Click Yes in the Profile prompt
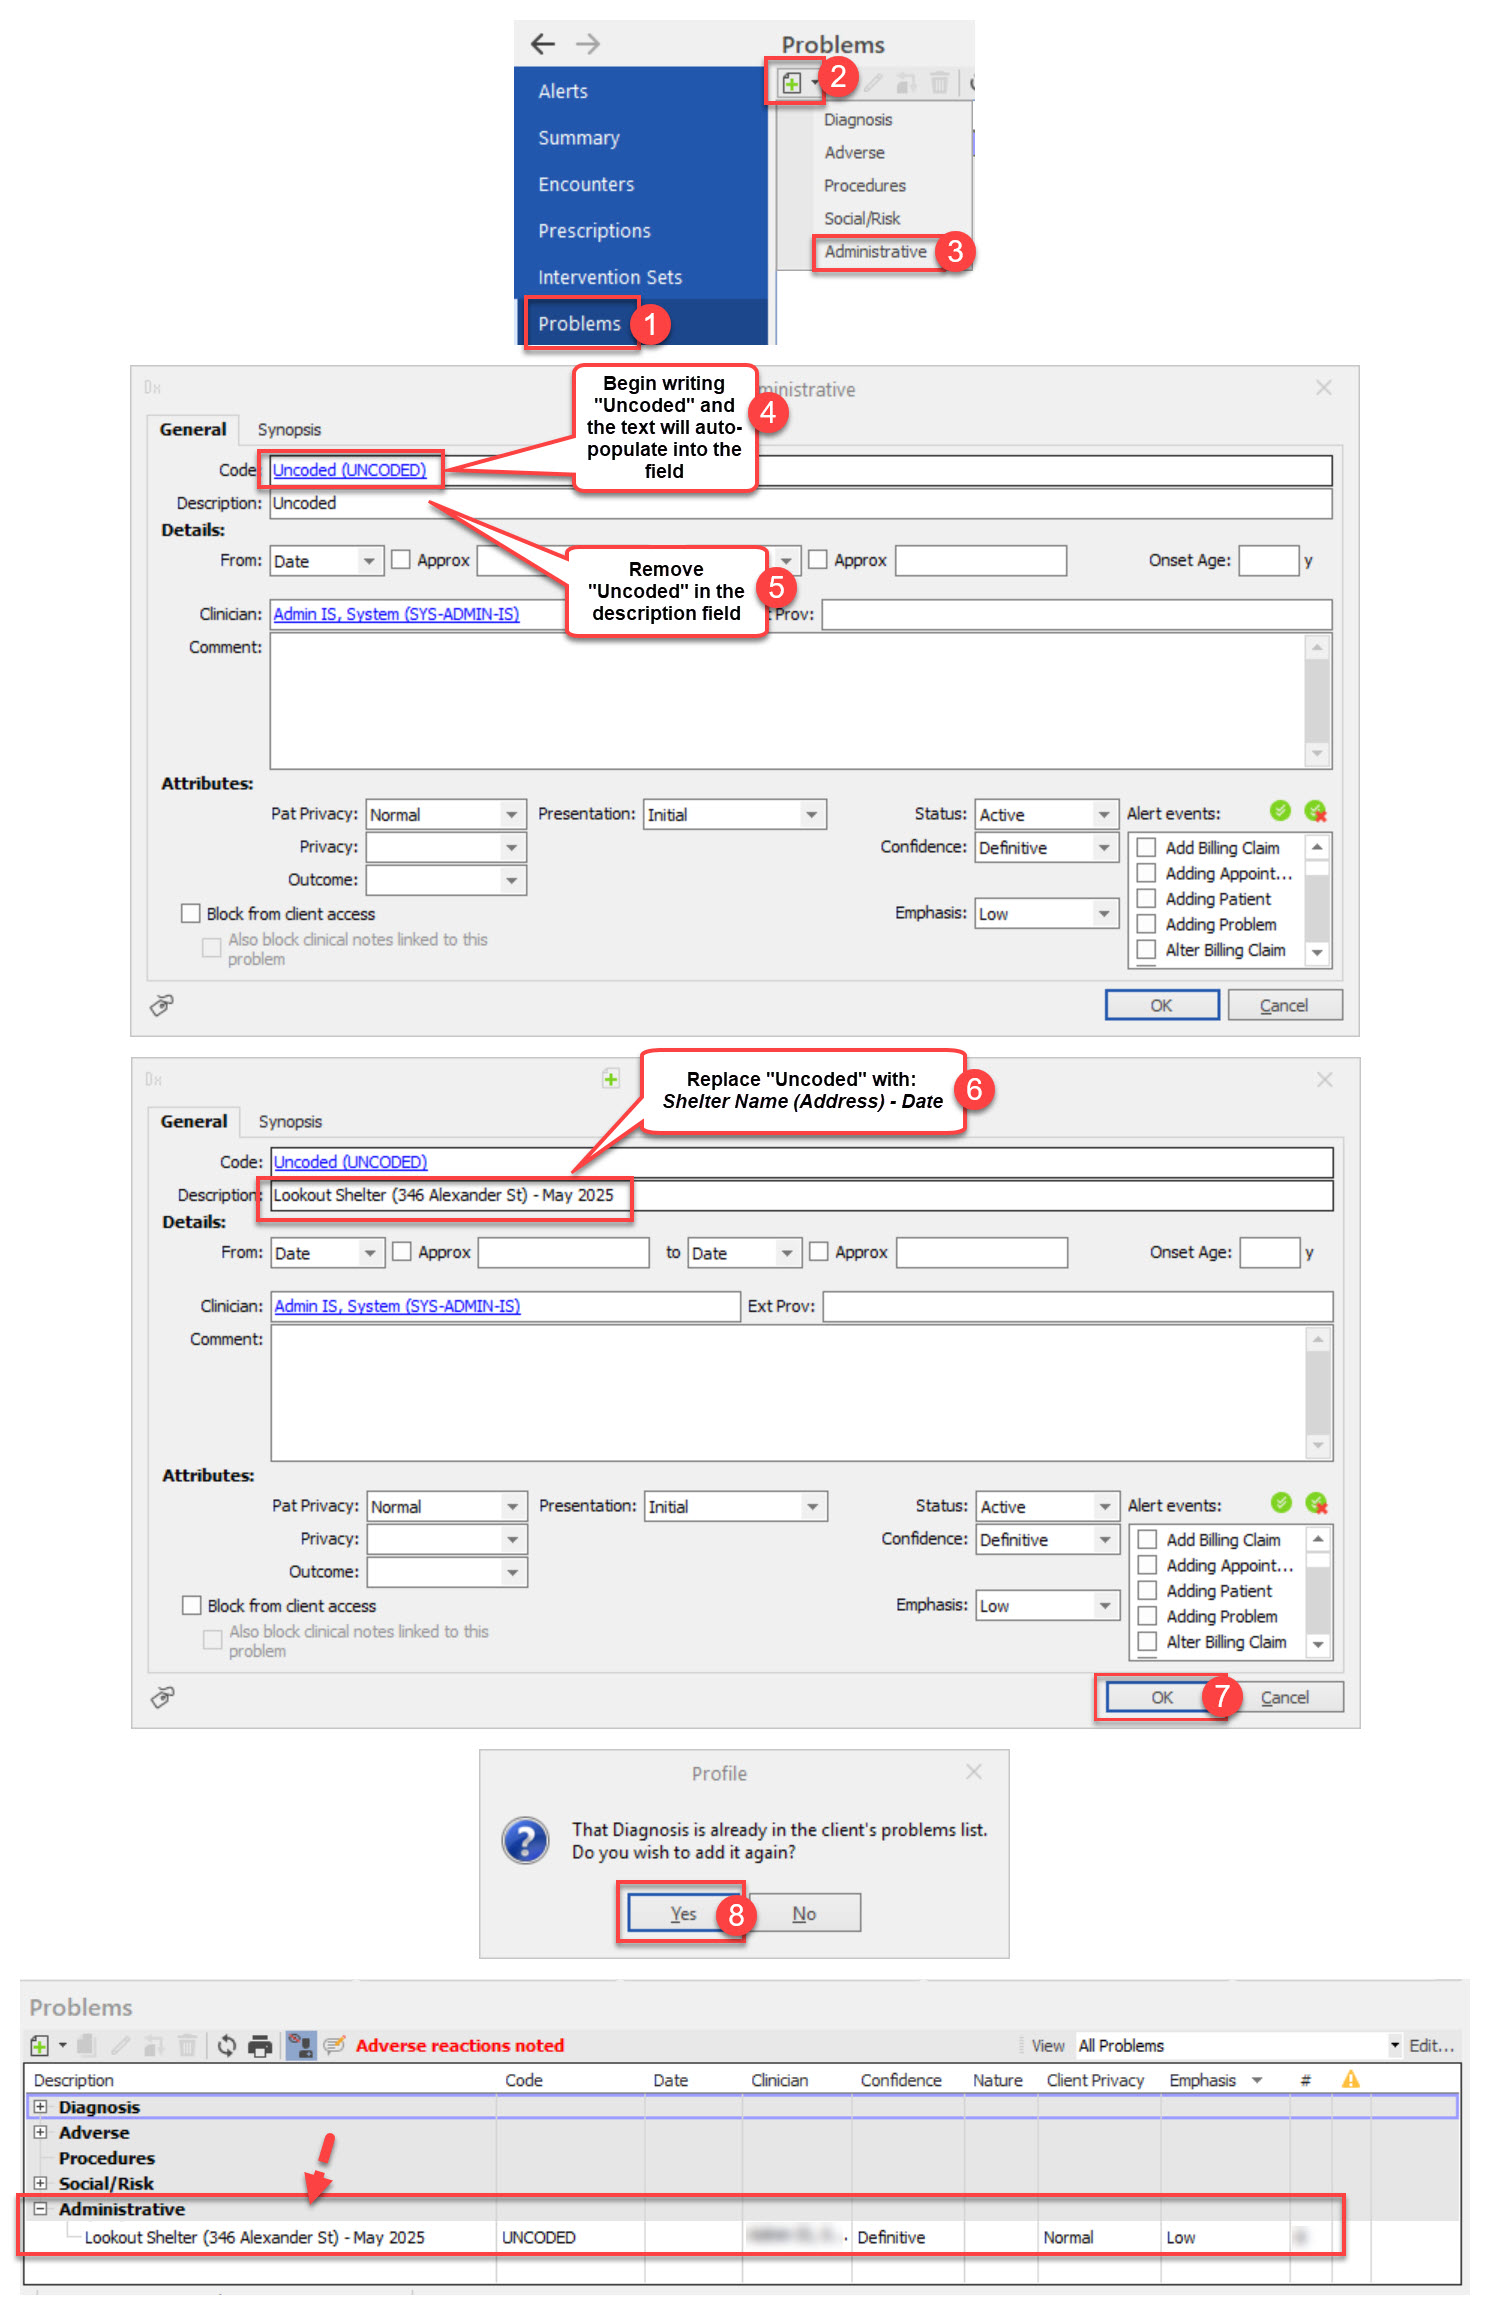 683,1914
